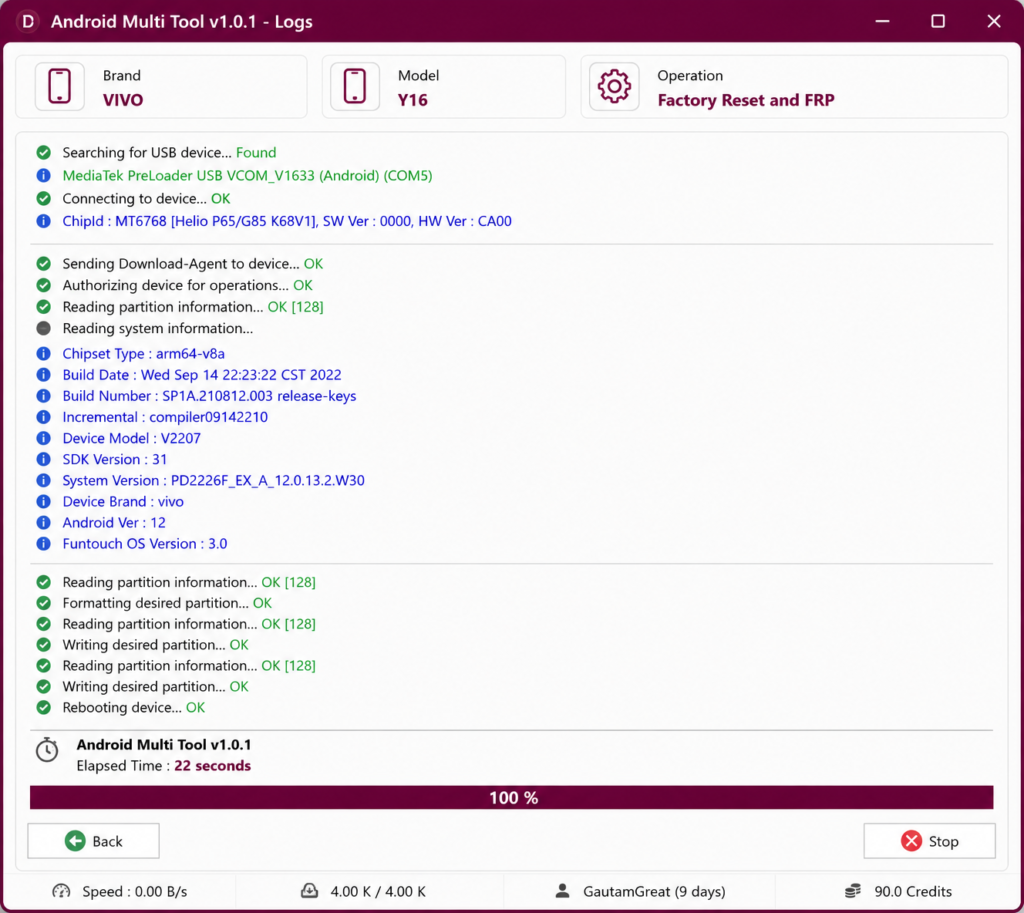Image resolution: width=1024 pixels, height=913 pixels.
Task: Click info icon beside SDK Version
Action: [44, 459]
